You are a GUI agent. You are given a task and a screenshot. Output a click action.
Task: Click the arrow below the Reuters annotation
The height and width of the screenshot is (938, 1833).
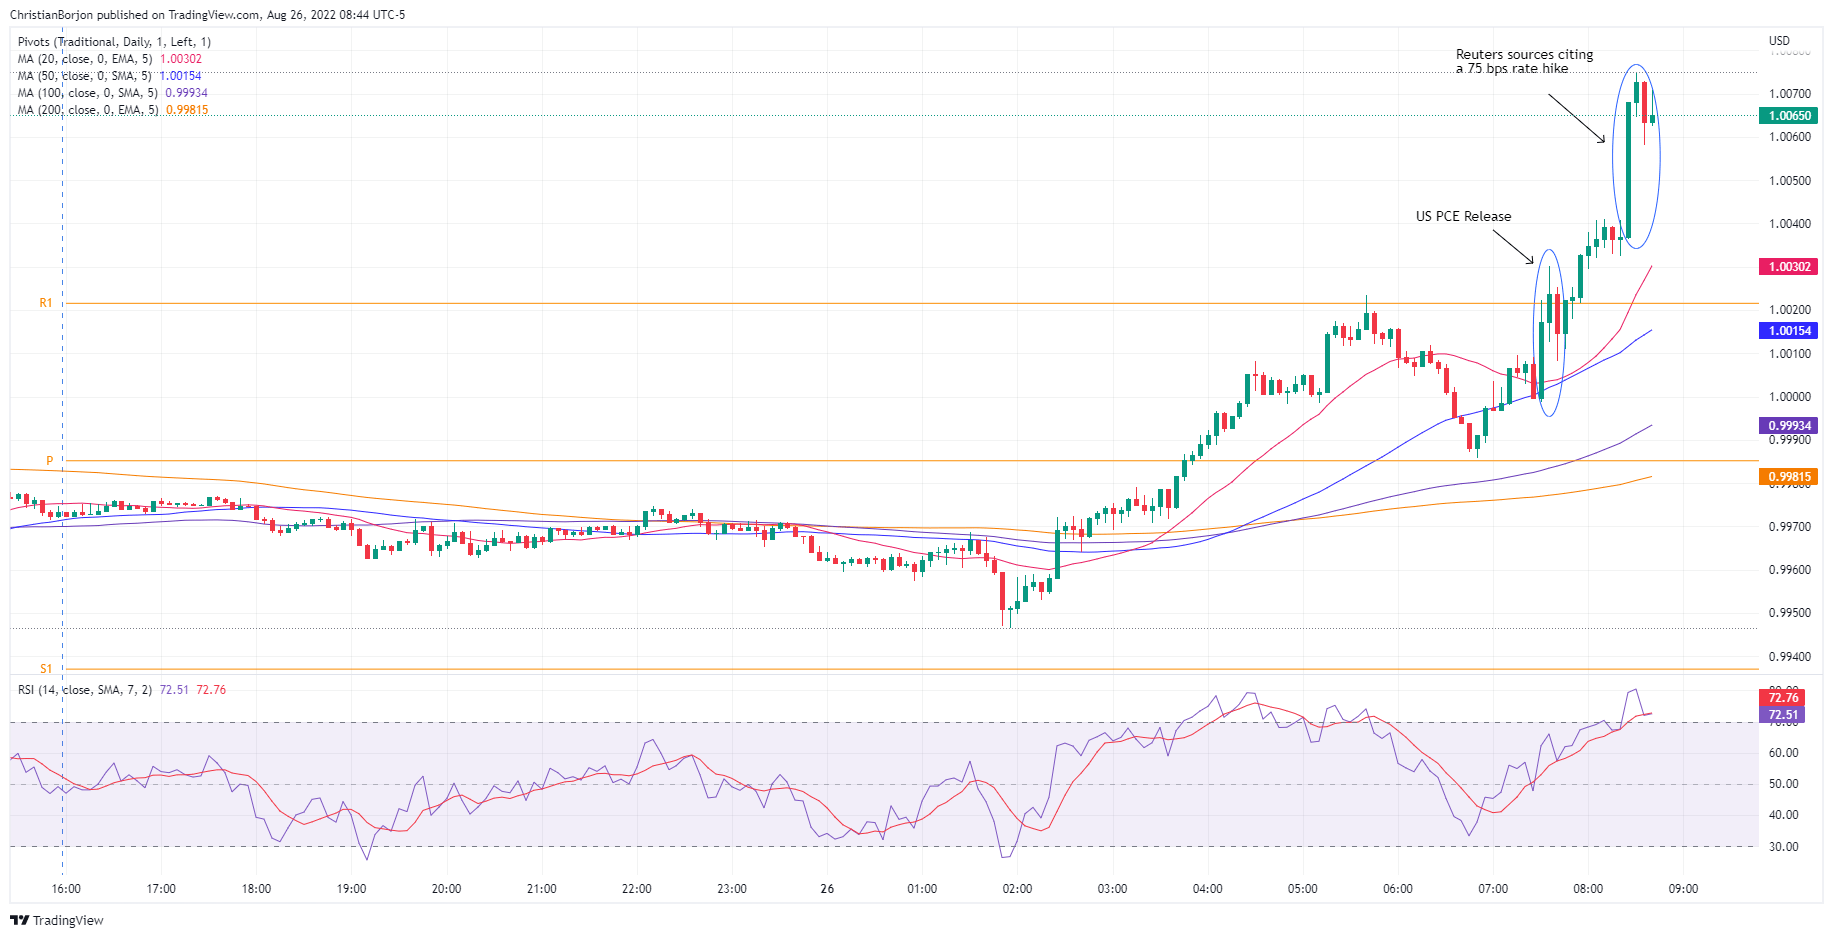pyautogui.click(x=1577, y=118)
